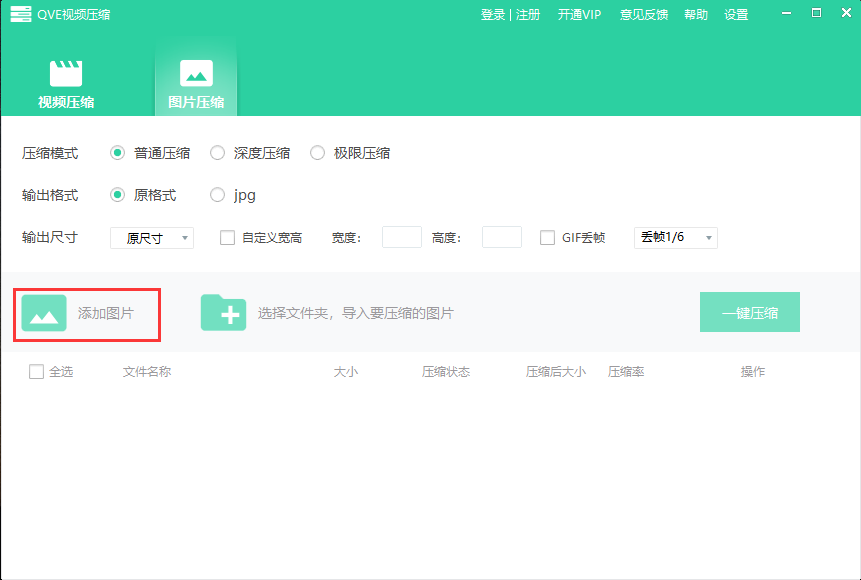Open the 帮助 help menu
Screen dimensions: 861x580
pyautogui.click(x=696, y=14)
